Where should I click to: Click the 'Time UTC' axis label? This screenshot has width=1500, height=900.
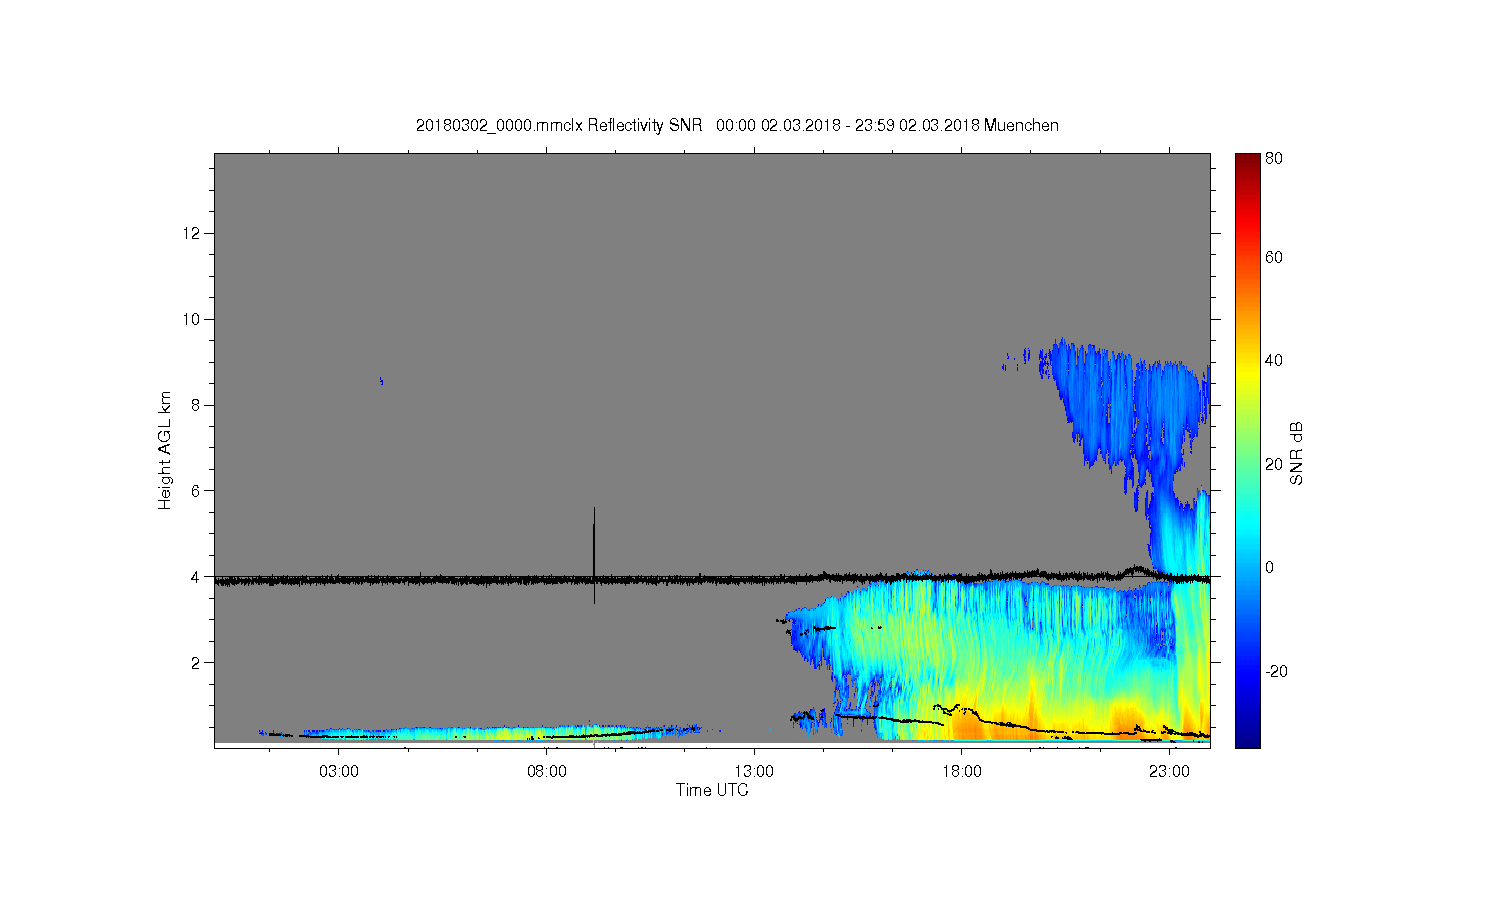point(712,790)
